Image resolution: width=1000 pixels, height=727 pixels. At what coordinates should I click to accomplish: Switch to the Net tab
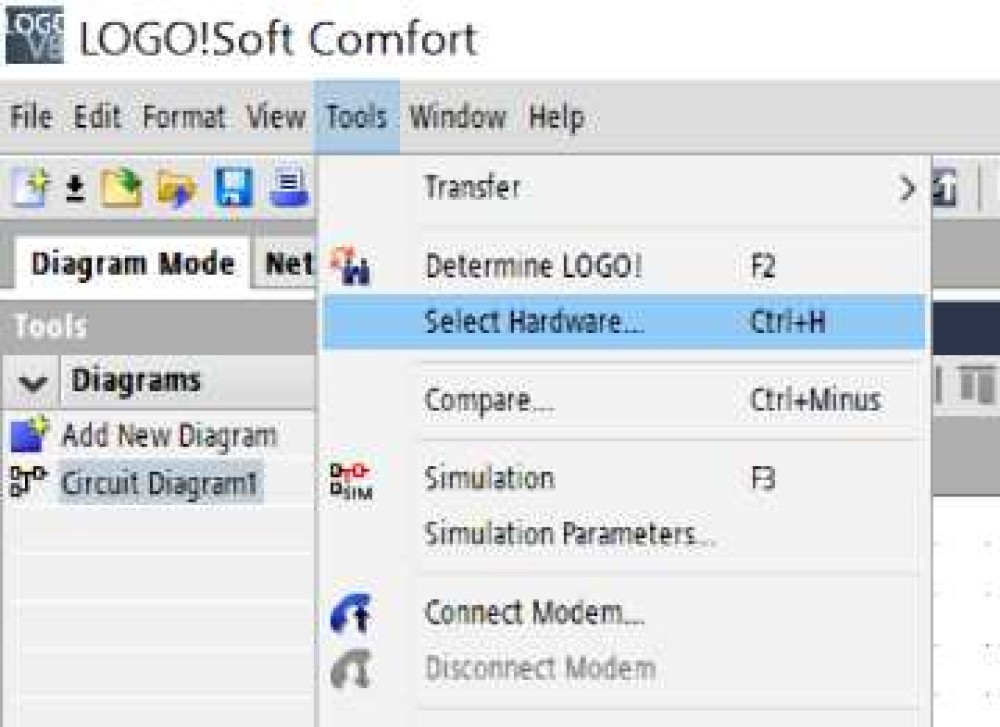point(286,264)
